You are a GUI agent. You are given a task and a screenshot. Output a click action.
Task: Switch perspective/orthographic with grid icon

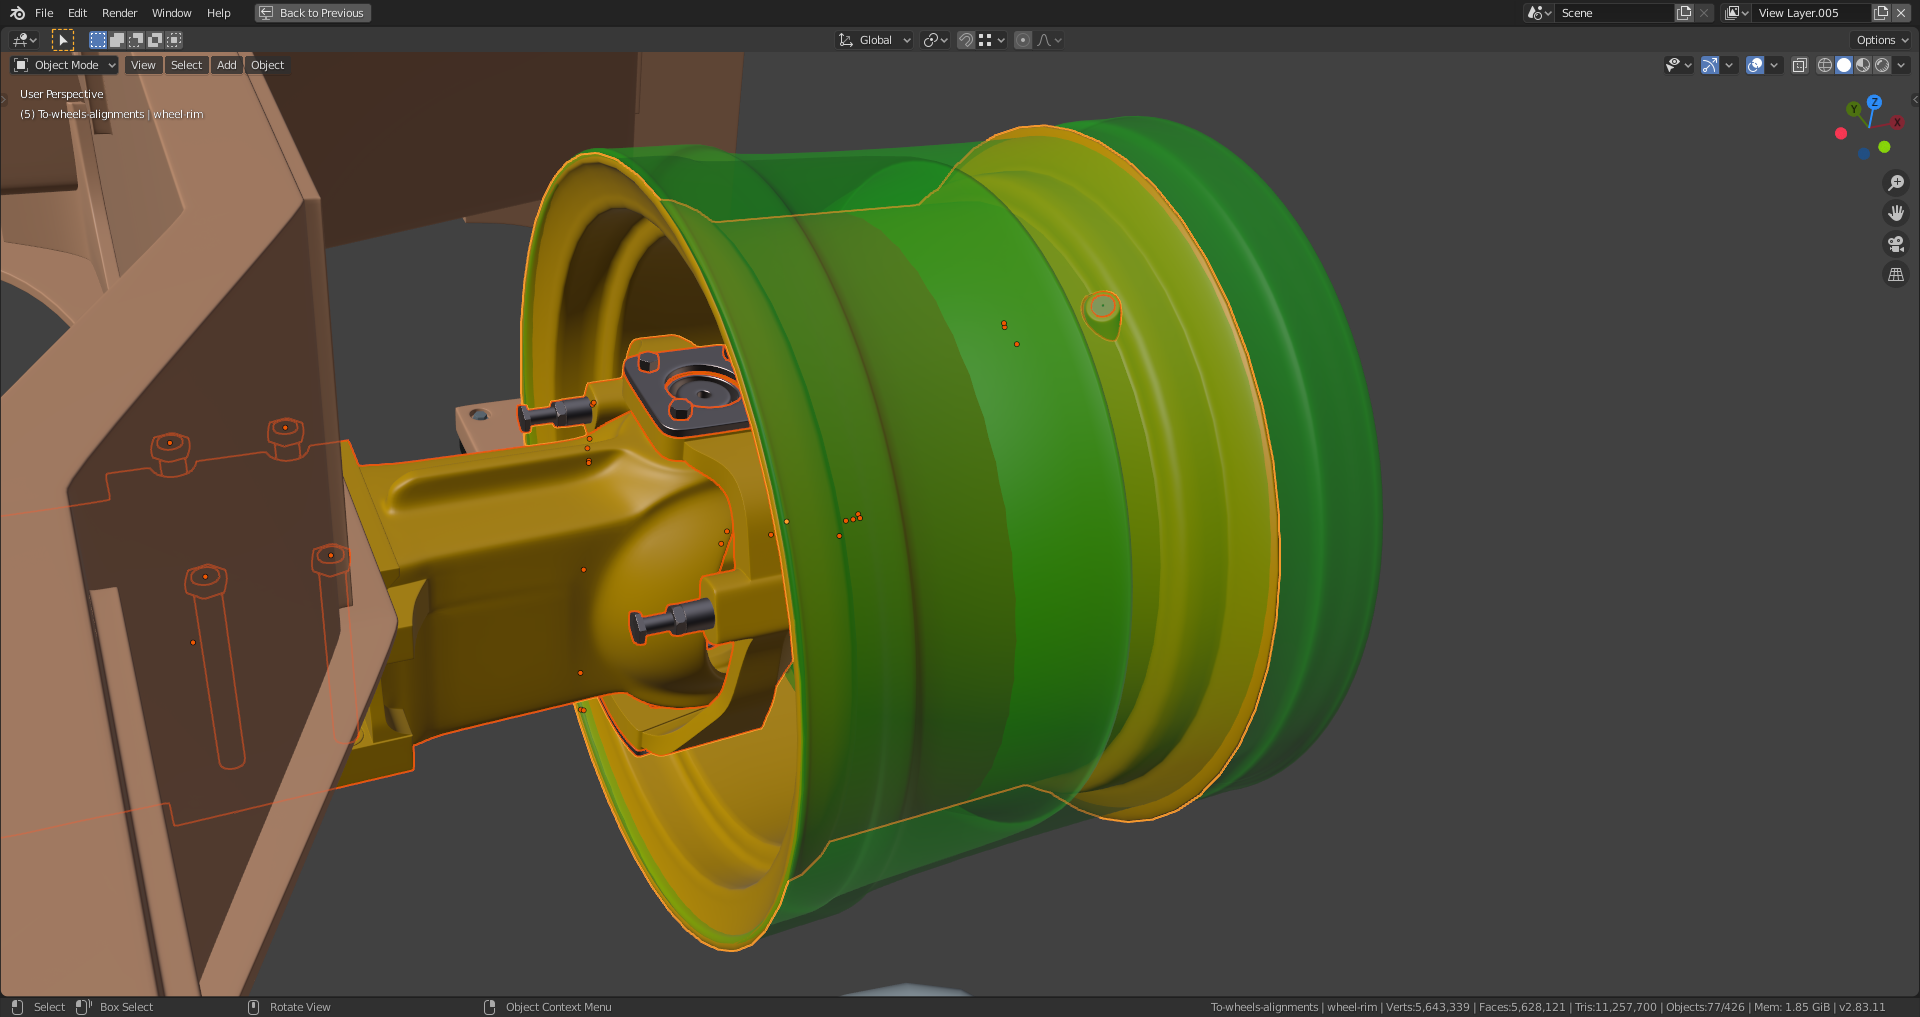[1895, 274]
